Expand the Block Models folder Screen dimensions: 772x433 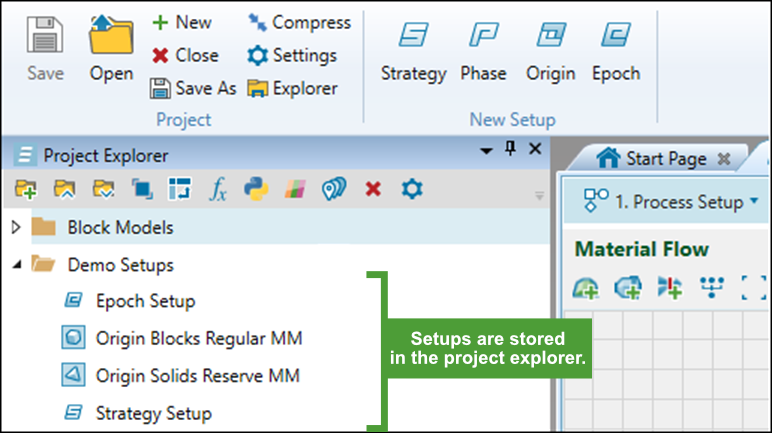[16, 227]
